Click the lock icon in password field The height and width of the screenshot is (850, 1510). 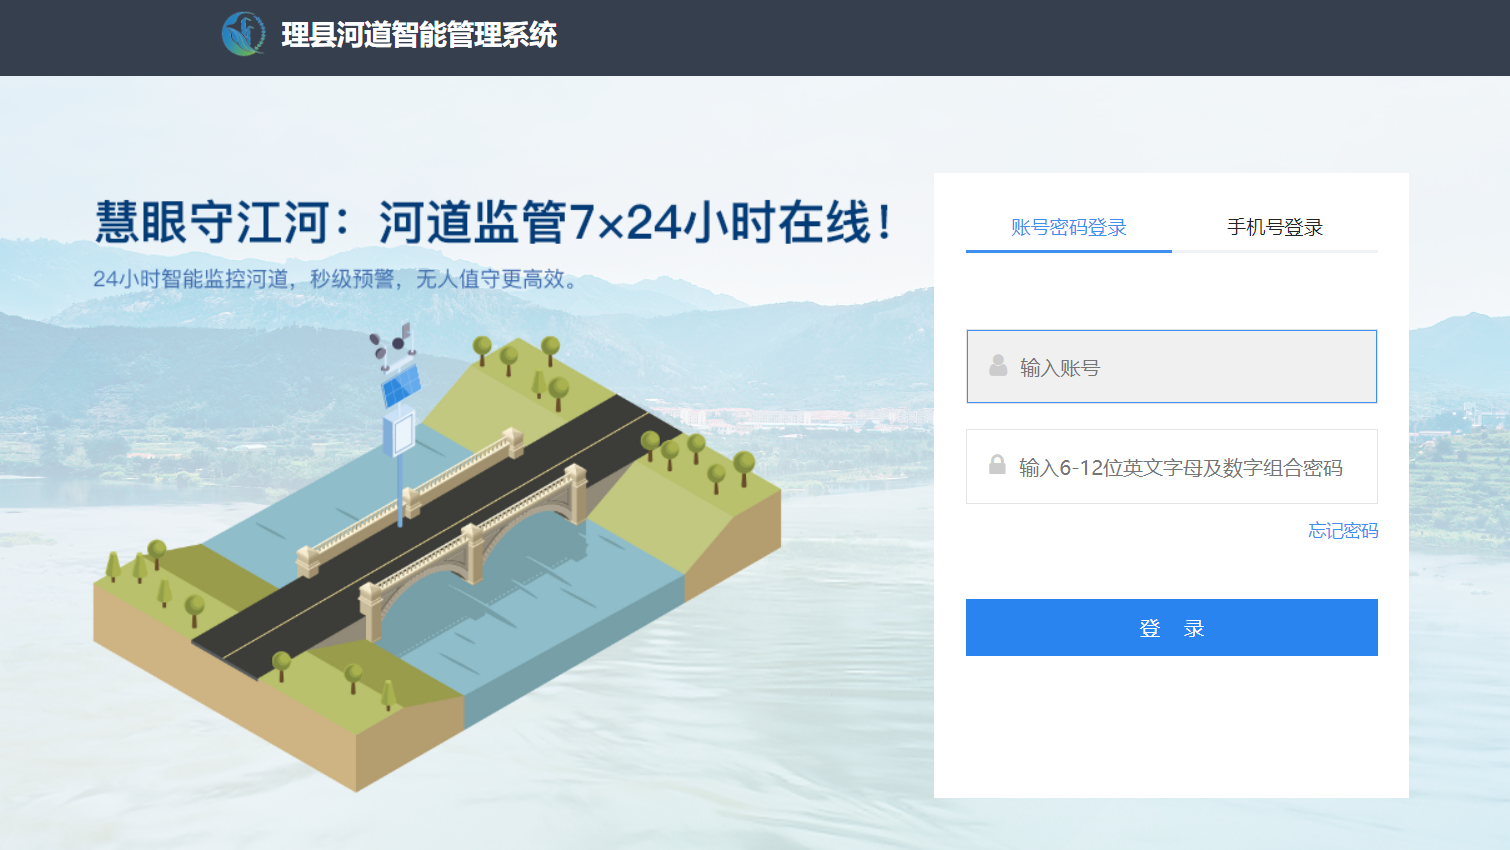997,465
